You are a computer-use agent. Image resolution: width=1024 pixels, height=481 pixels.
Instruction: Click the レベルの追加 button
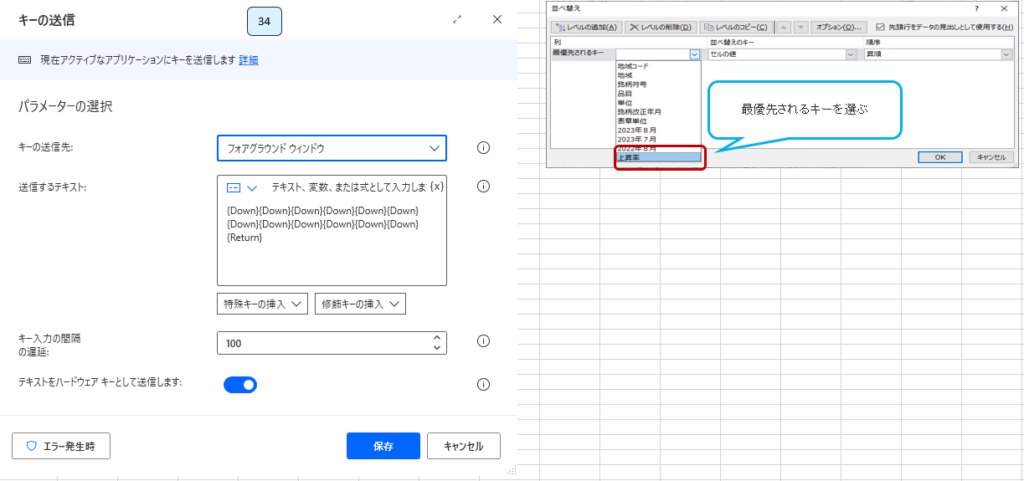tap(586, 27)
